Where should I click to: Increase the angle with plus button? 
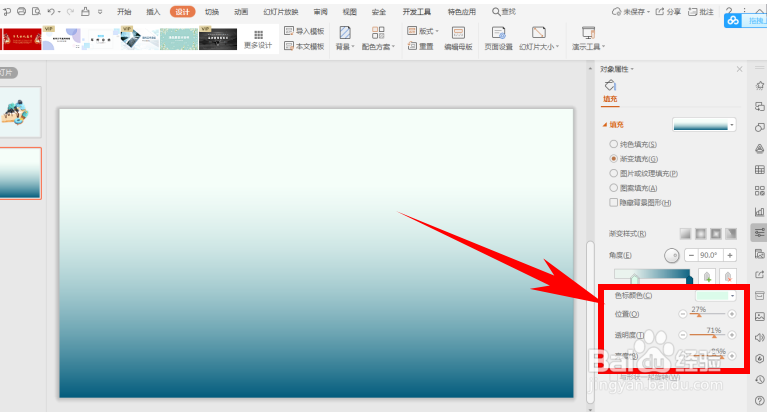(x=730, y=255)
